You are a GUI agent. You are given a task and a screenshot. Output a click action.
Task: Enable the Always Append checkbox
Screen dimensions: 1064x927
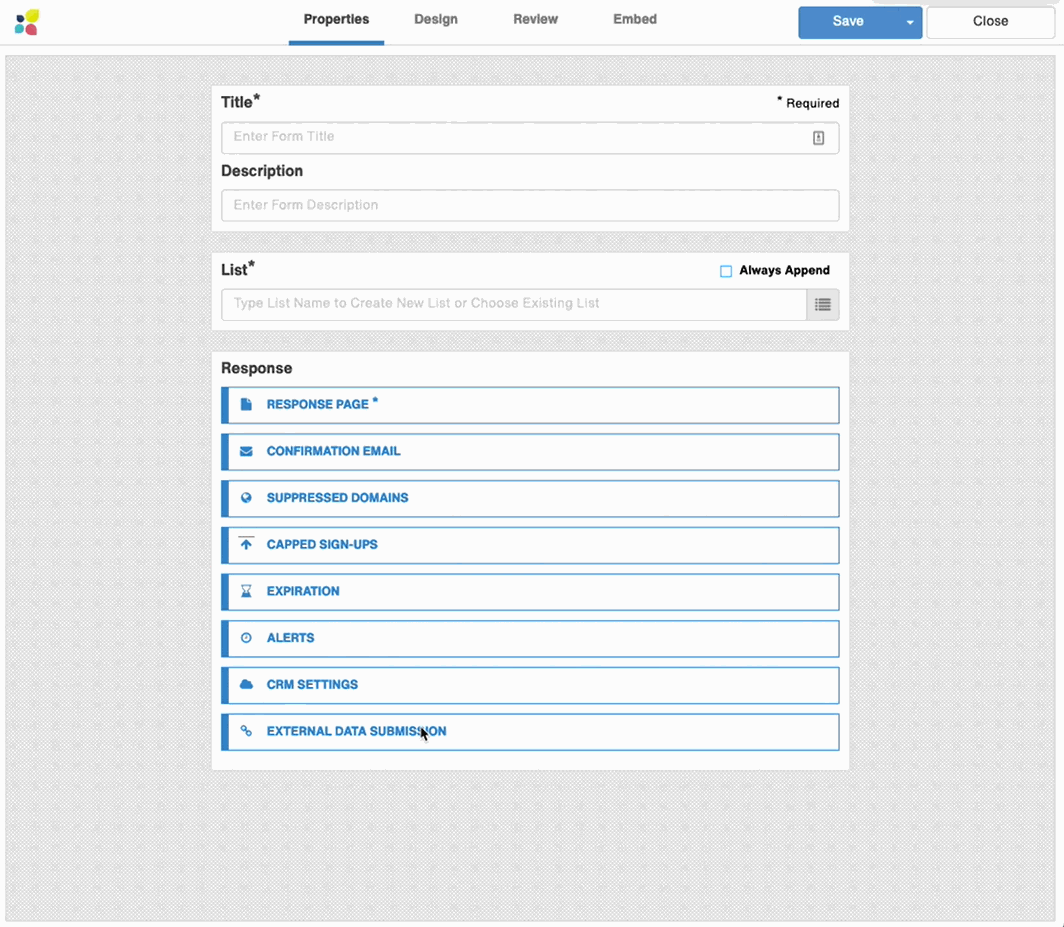[x=725, y=271]
